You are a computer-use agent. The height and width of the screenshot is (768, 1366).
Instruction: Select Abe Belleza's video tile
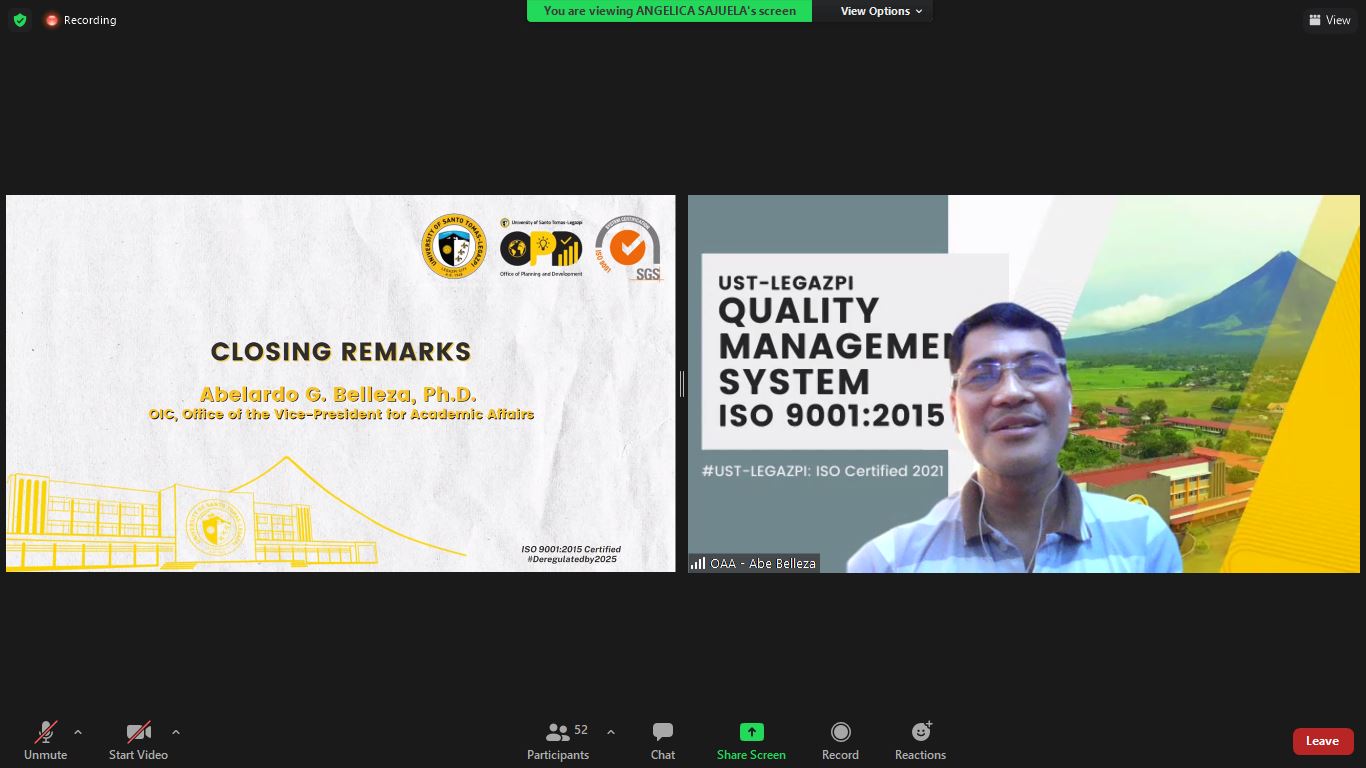(1023, 383)
